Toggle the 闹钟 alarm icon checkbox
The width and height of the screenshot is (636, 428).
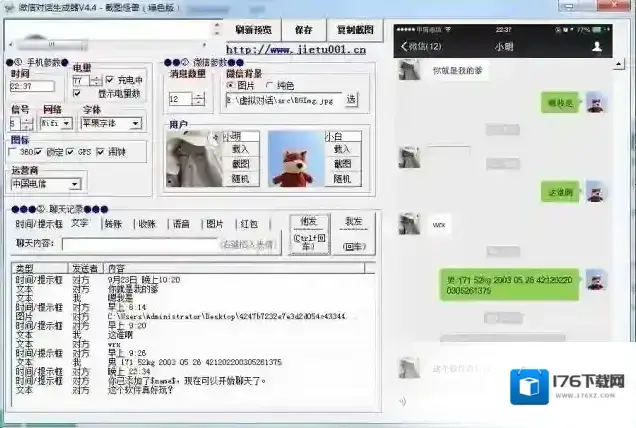(101, 152)
